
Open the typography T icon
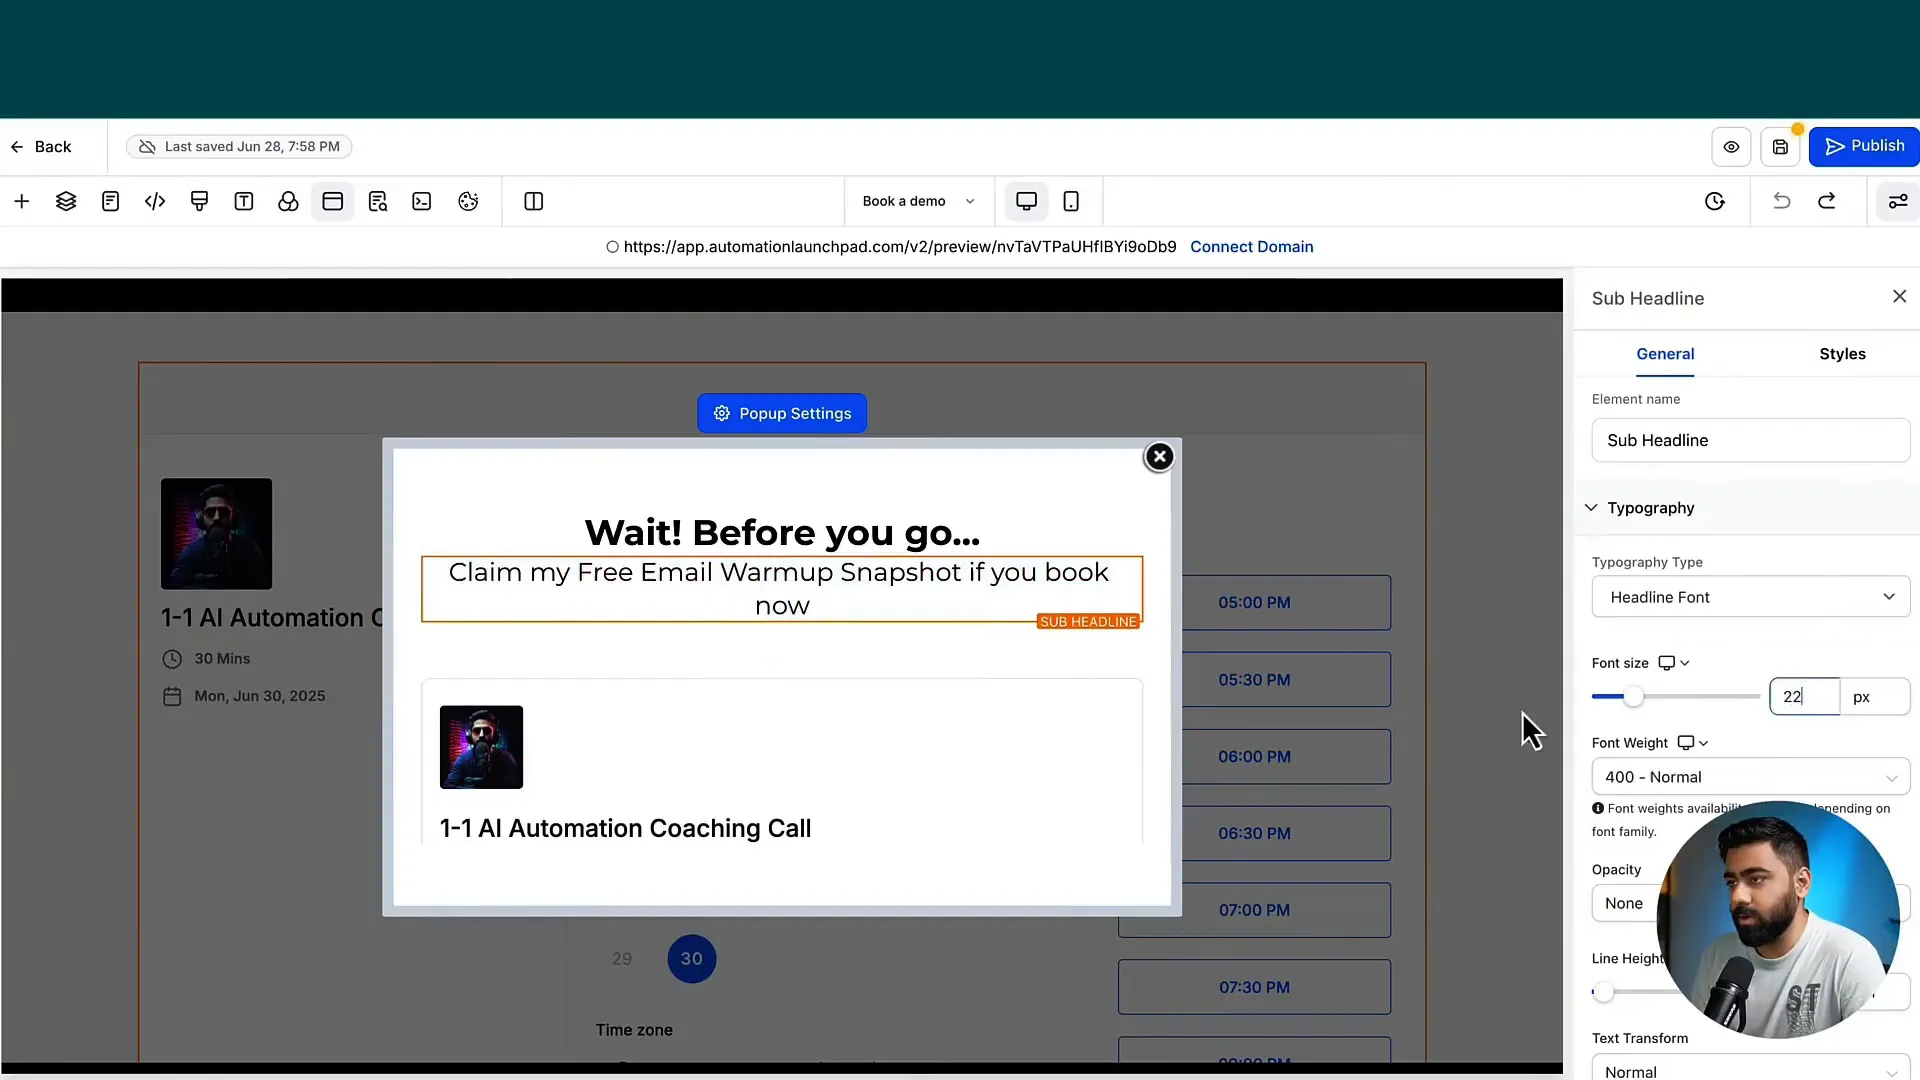coord(244,201)
